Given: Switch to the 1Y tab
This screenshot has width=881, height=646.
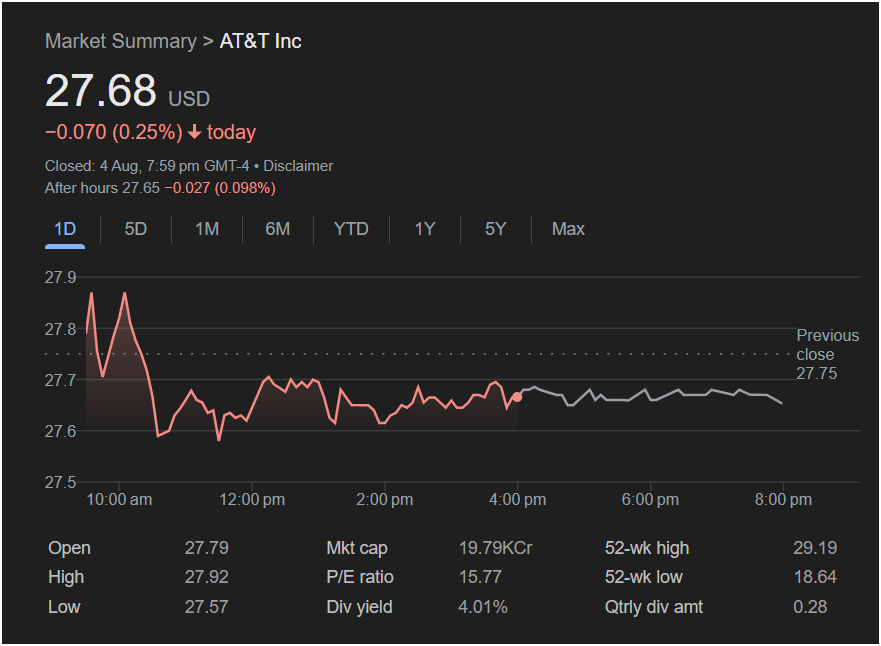Looking at the screenshot, I should 425,229.
